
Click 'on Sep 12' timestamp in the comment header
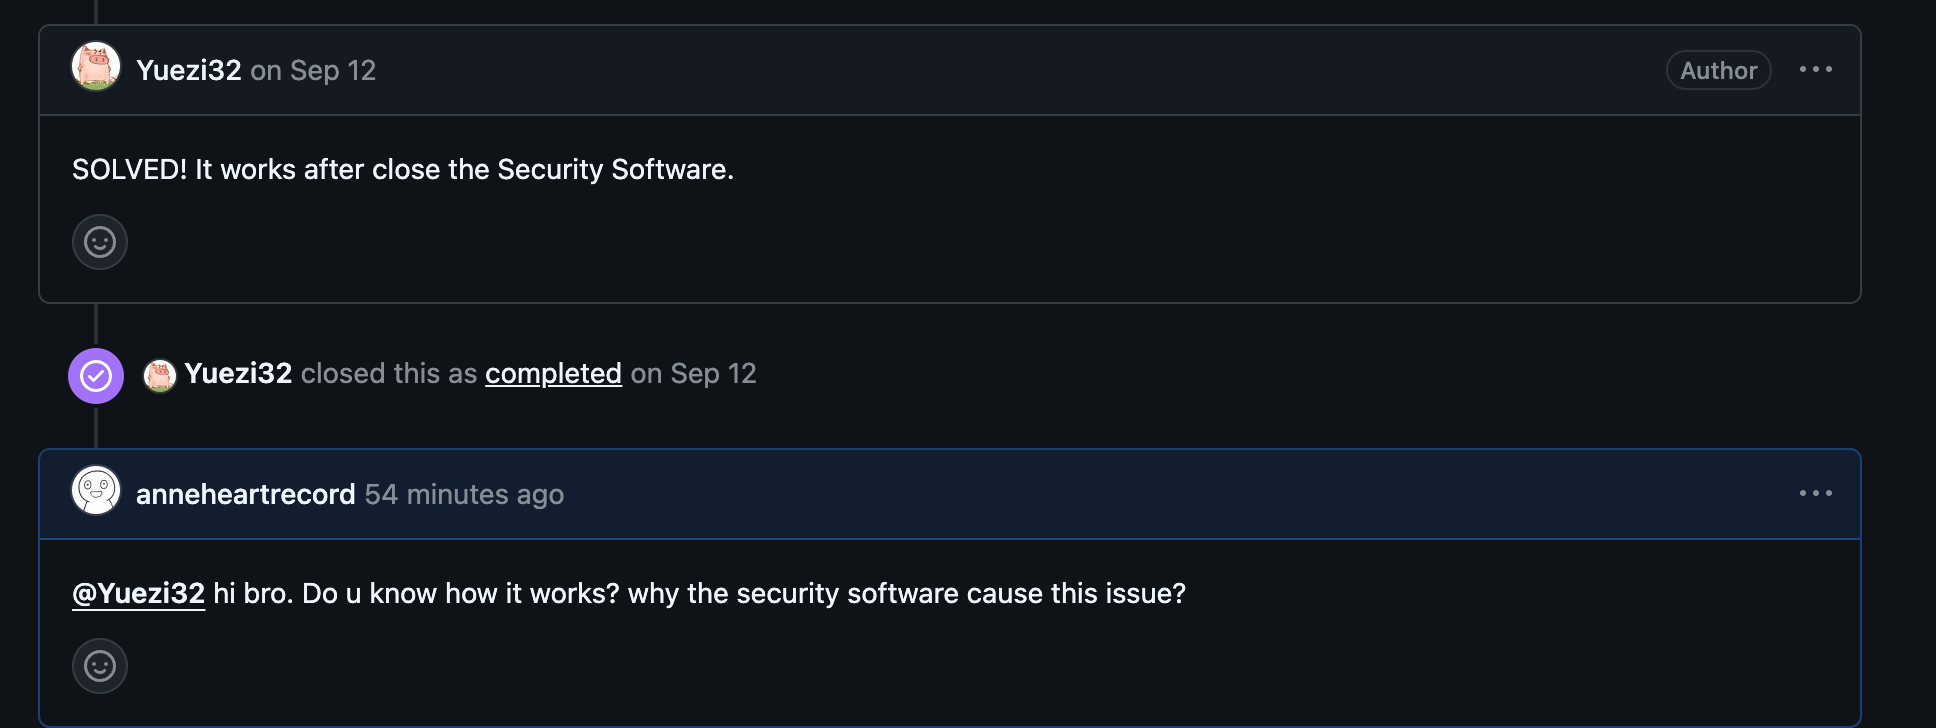pyautogui.click(x=313, y=70)
